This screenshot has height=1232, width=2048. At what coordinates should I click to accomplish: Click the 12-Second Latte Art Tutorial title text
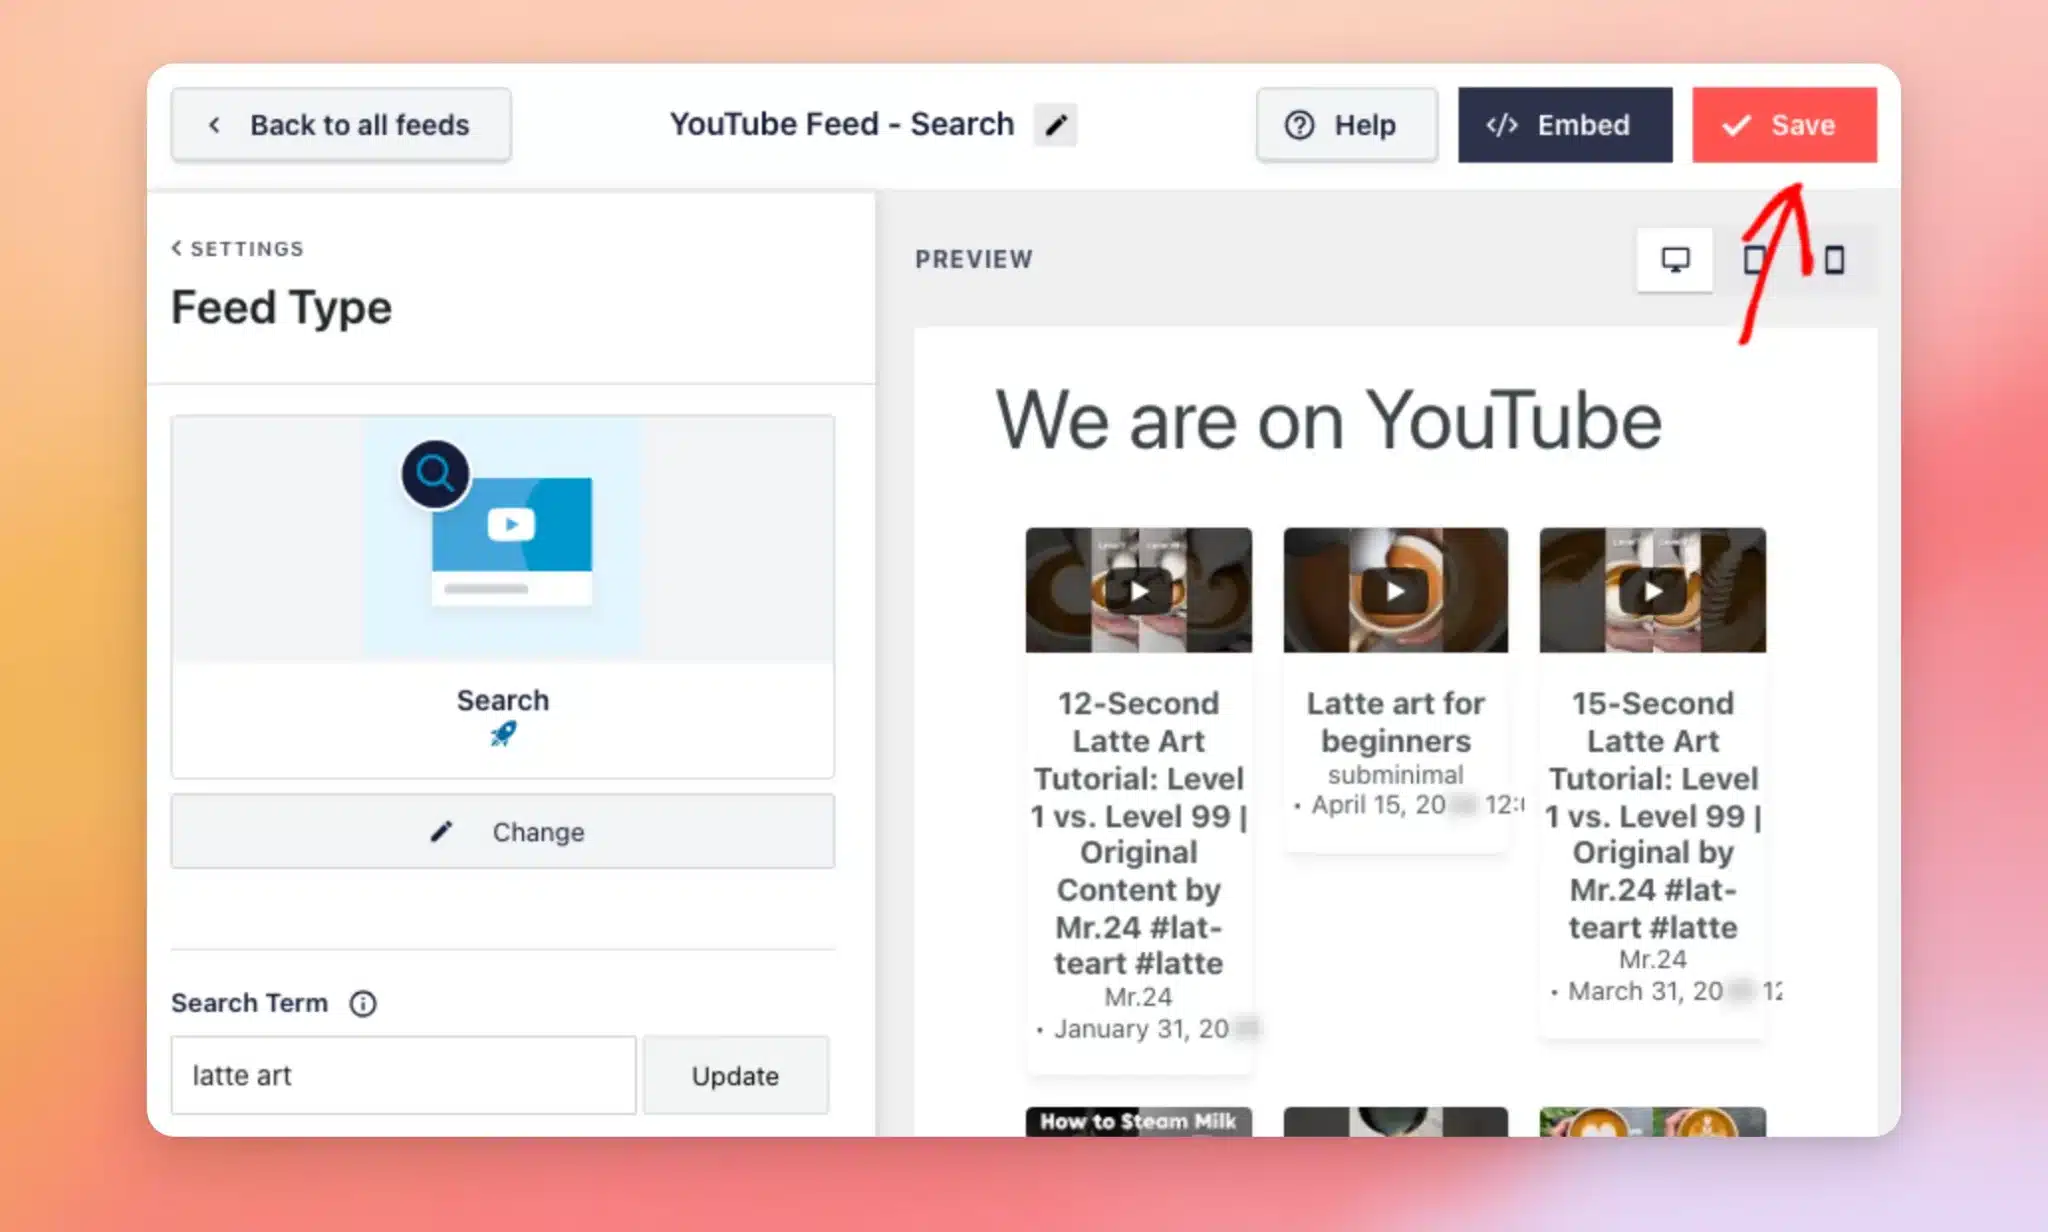pyautogui.click(x=1139, y=833)
